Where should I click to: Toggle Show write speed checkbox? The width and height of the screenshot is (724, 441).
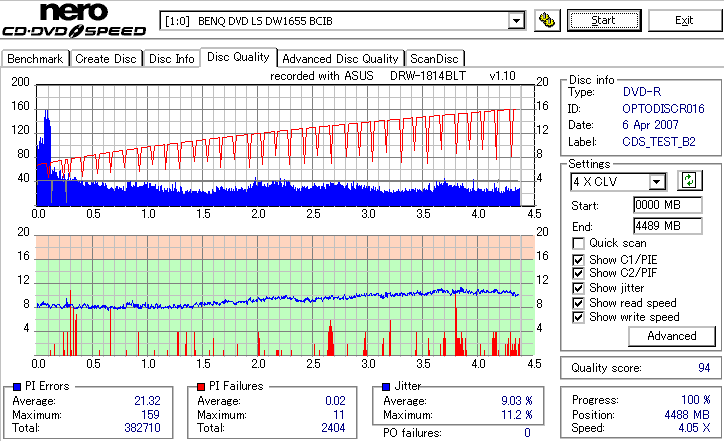578,317
